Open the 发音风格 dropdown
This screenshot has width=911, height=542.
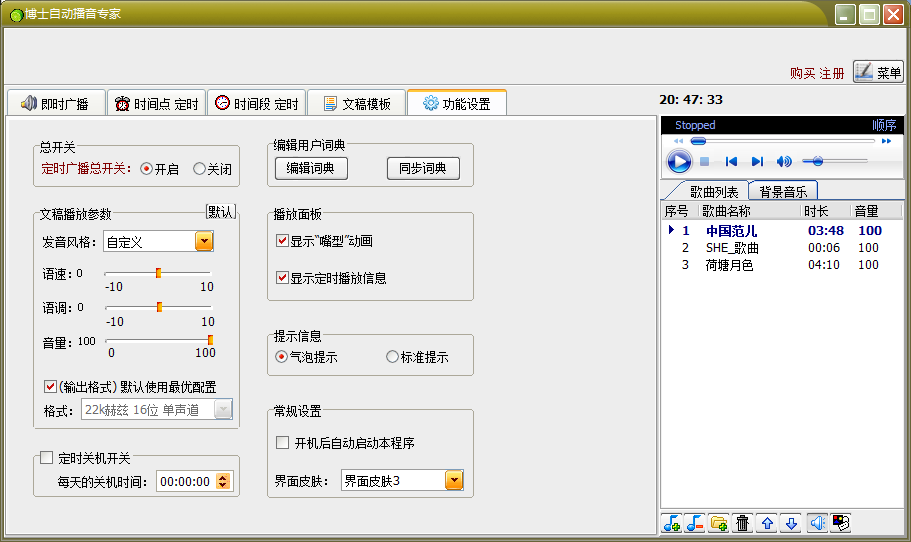(x=204, y=241)
